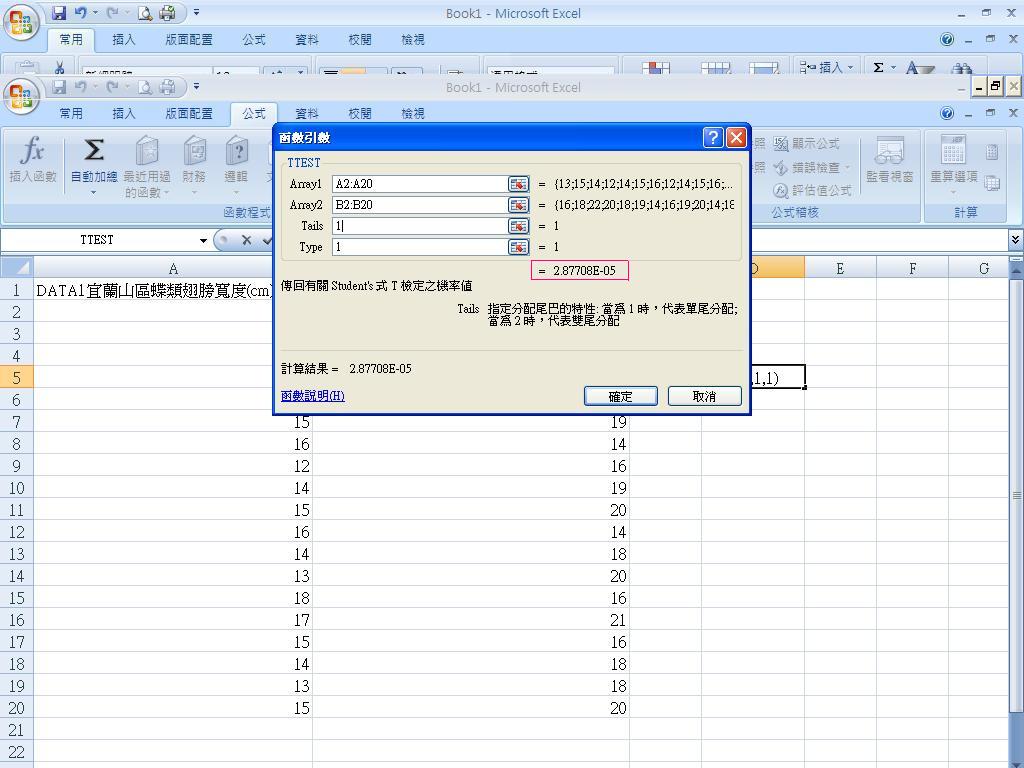Screen dimensions: 1024x768
Task: Open AutoSum dropdown arrow
Action: [93, 193]
